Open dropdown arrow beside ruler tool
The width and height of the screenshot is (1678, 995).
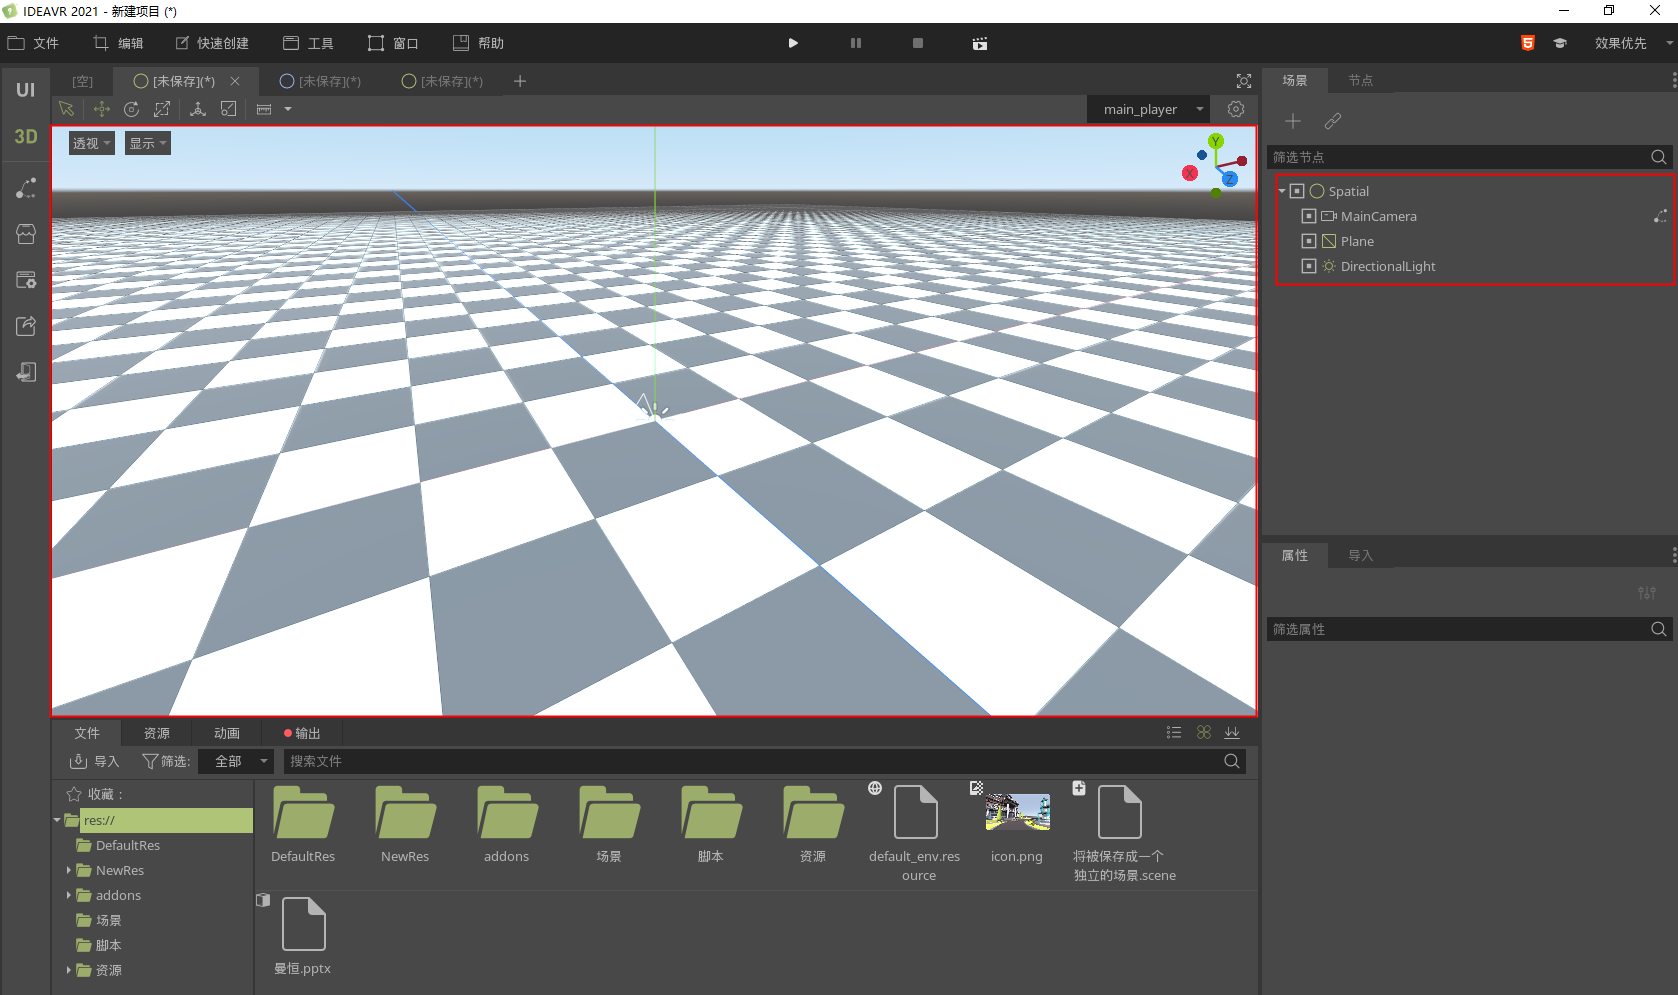pos(288,109)
